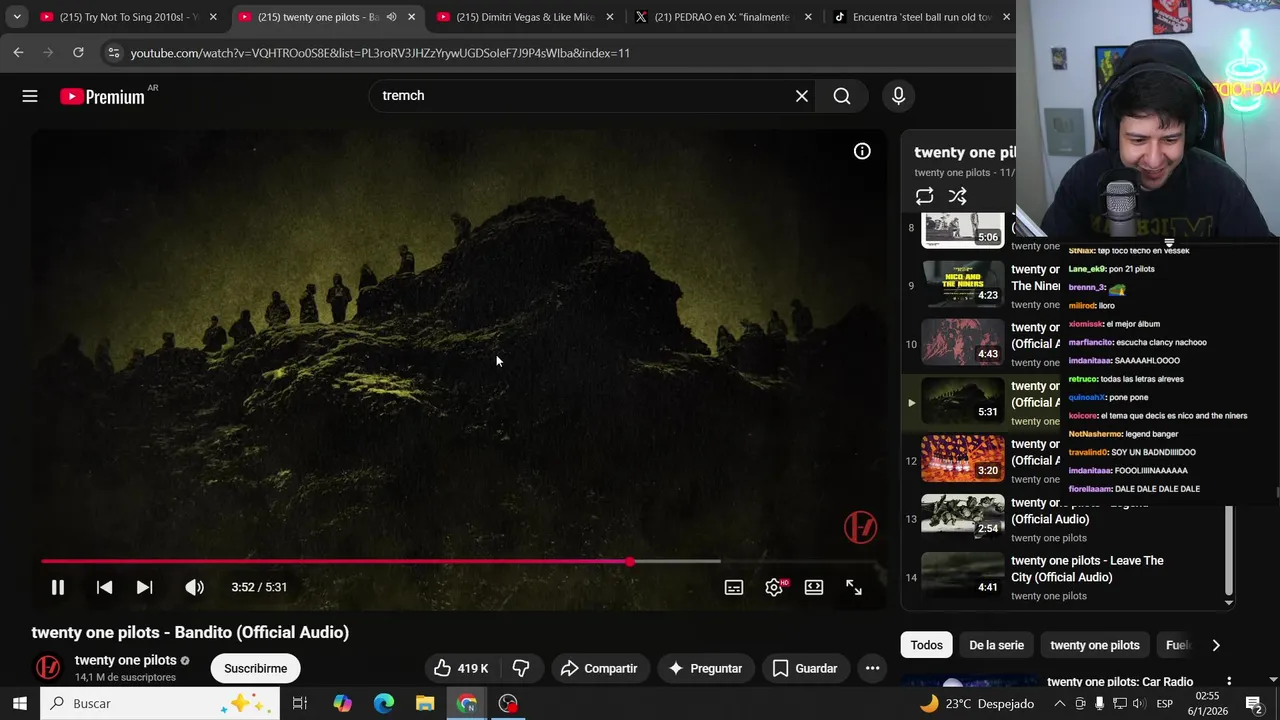The width and height of the screenshot is (1280, 720).
Task: Open the video info card icon
Action: tap(862, 151)
